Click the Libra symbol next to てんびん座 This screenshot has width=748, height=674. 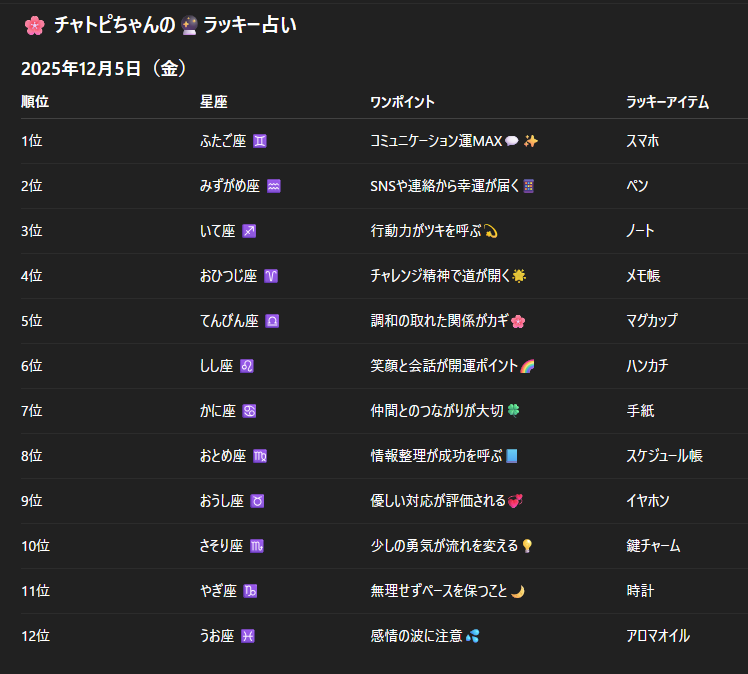273,321
